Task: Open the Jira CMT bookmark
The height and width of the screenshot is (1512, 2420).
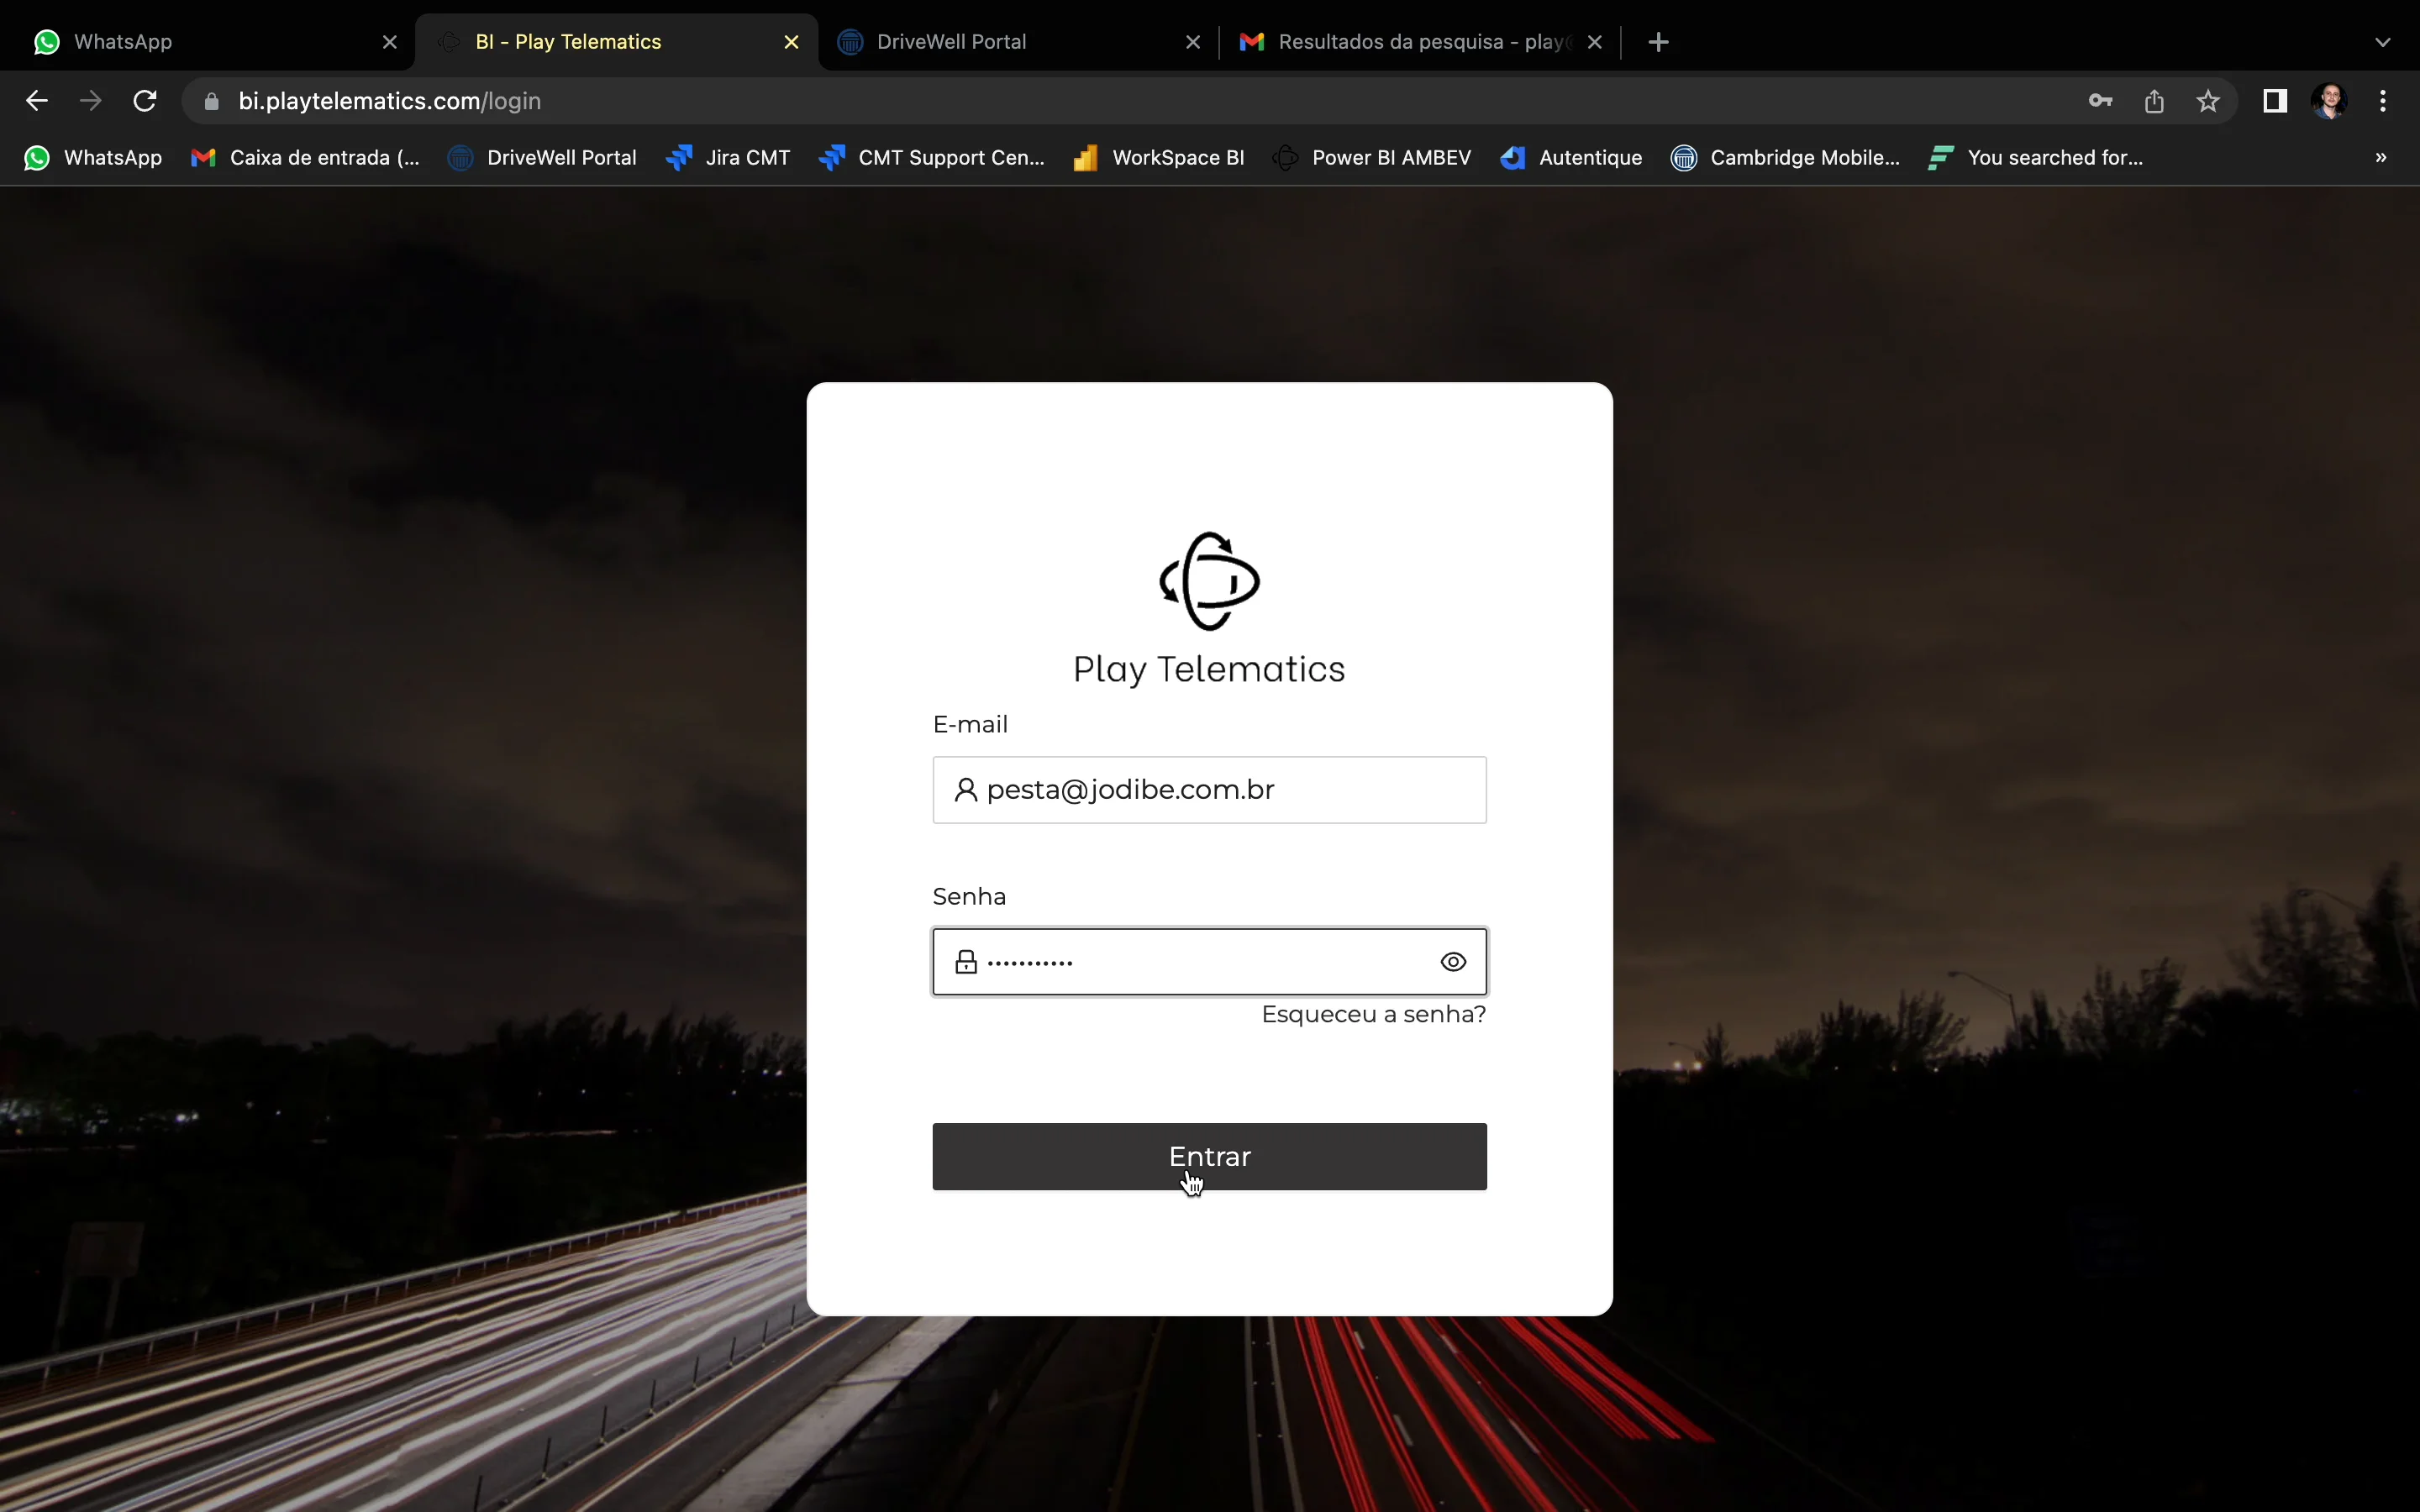Action: tap(728, 157)
